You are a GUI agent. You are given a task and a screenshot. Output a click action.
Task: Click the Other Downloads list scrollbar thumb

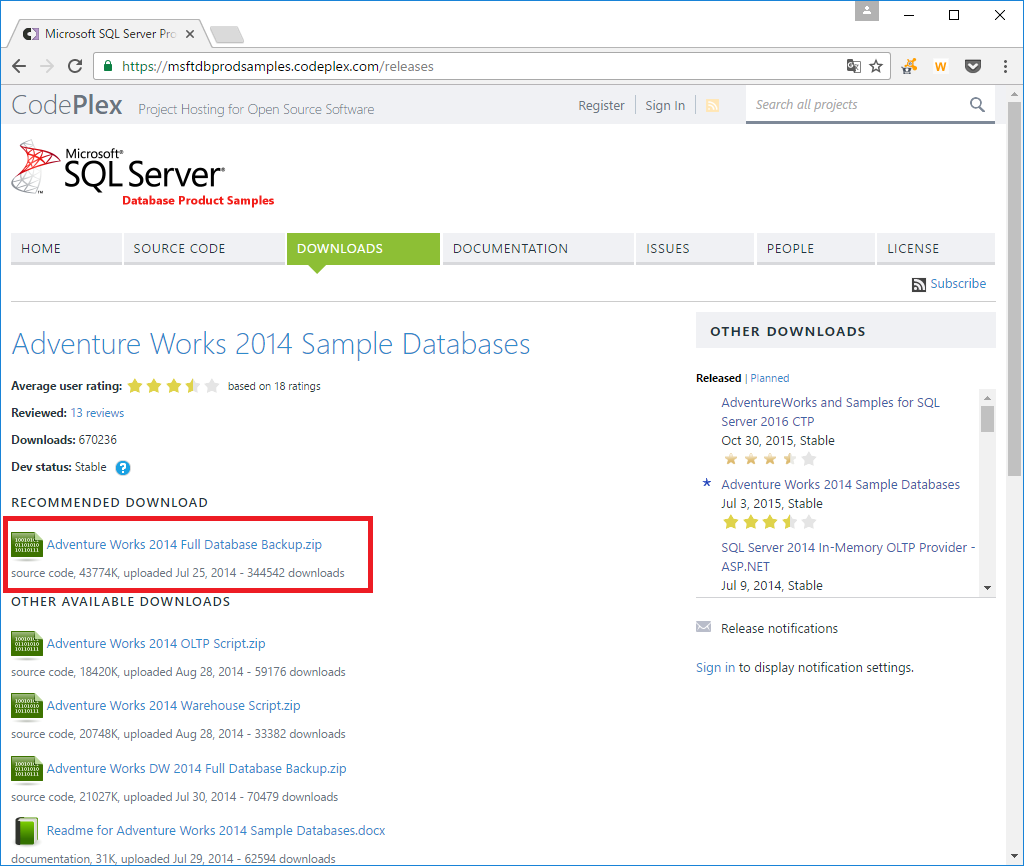(x=987, y=419)
